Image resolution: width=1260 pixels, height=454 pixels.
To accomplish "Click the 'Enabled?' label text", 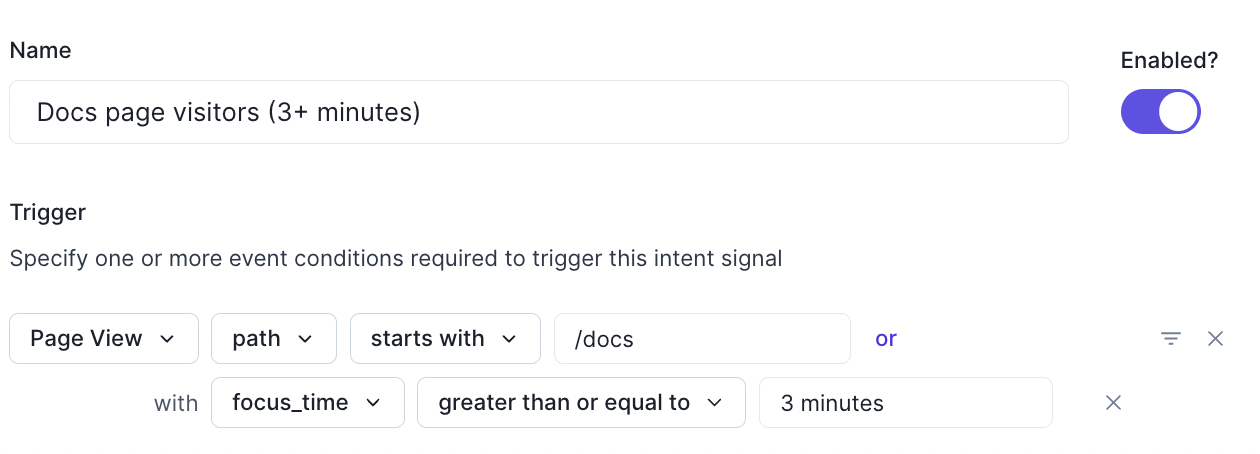I will click(x=1169, y=60).
